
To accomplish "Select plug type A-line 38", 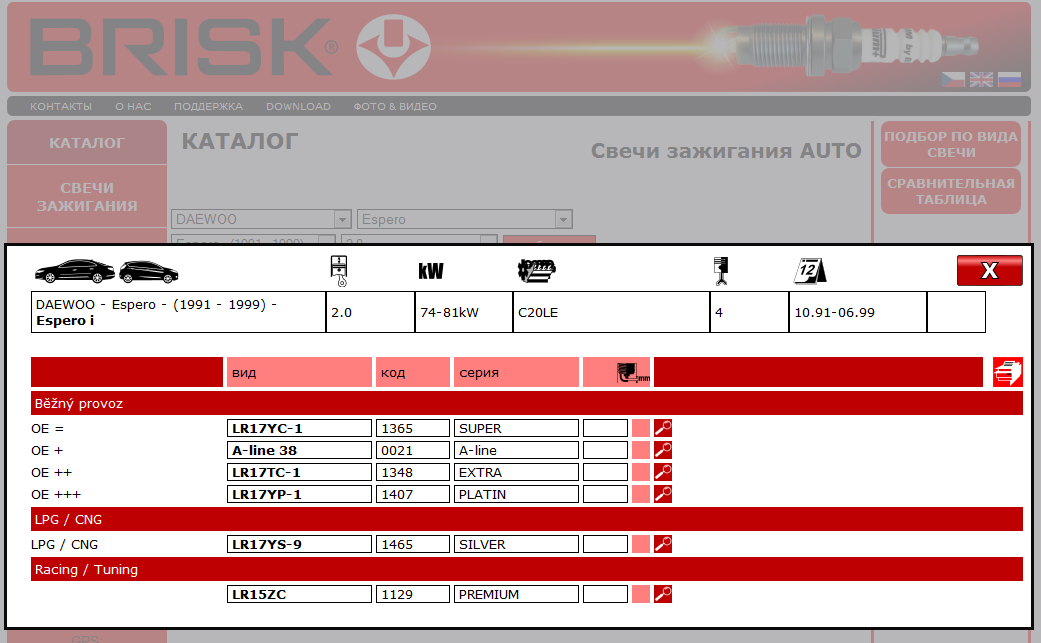I will [299, 450].
